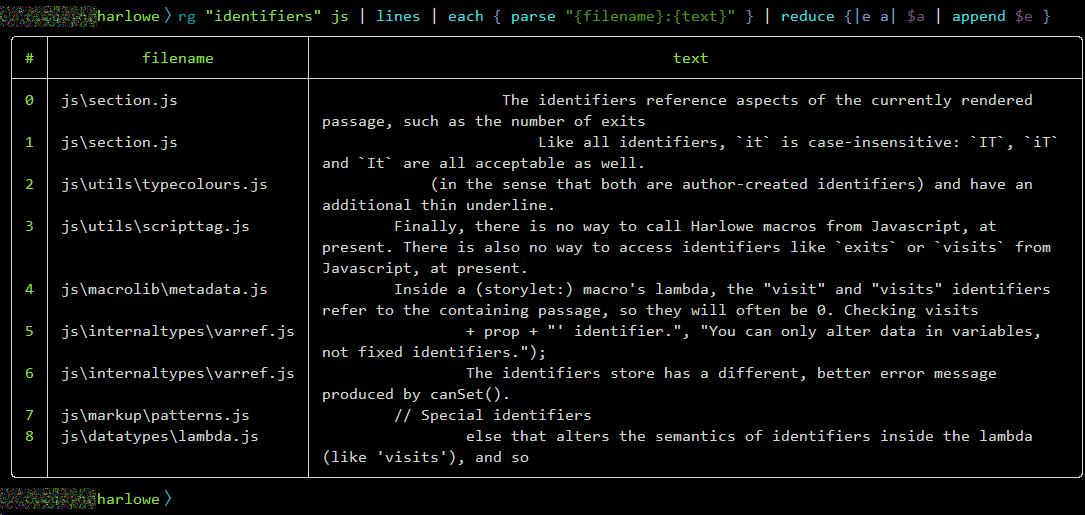Image resolution: width=1085 pixels, height=515 pixels.
Task: Click the 'append' command at line end
Action: point(979,17)
